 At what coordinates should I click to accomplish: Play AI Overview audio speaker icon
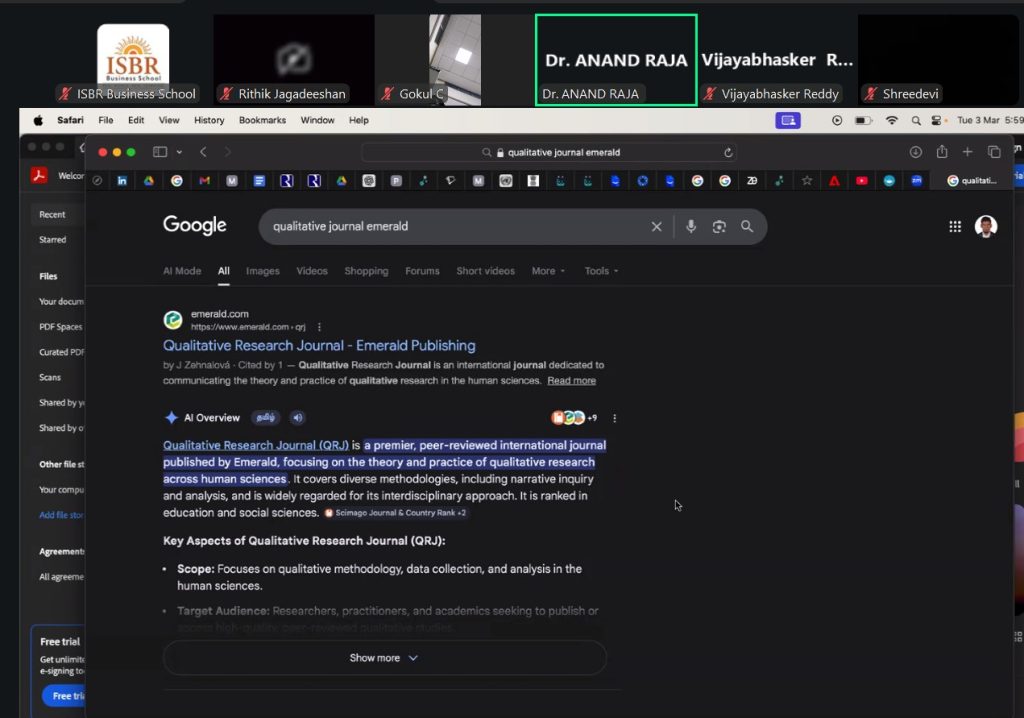pos(298,418)
